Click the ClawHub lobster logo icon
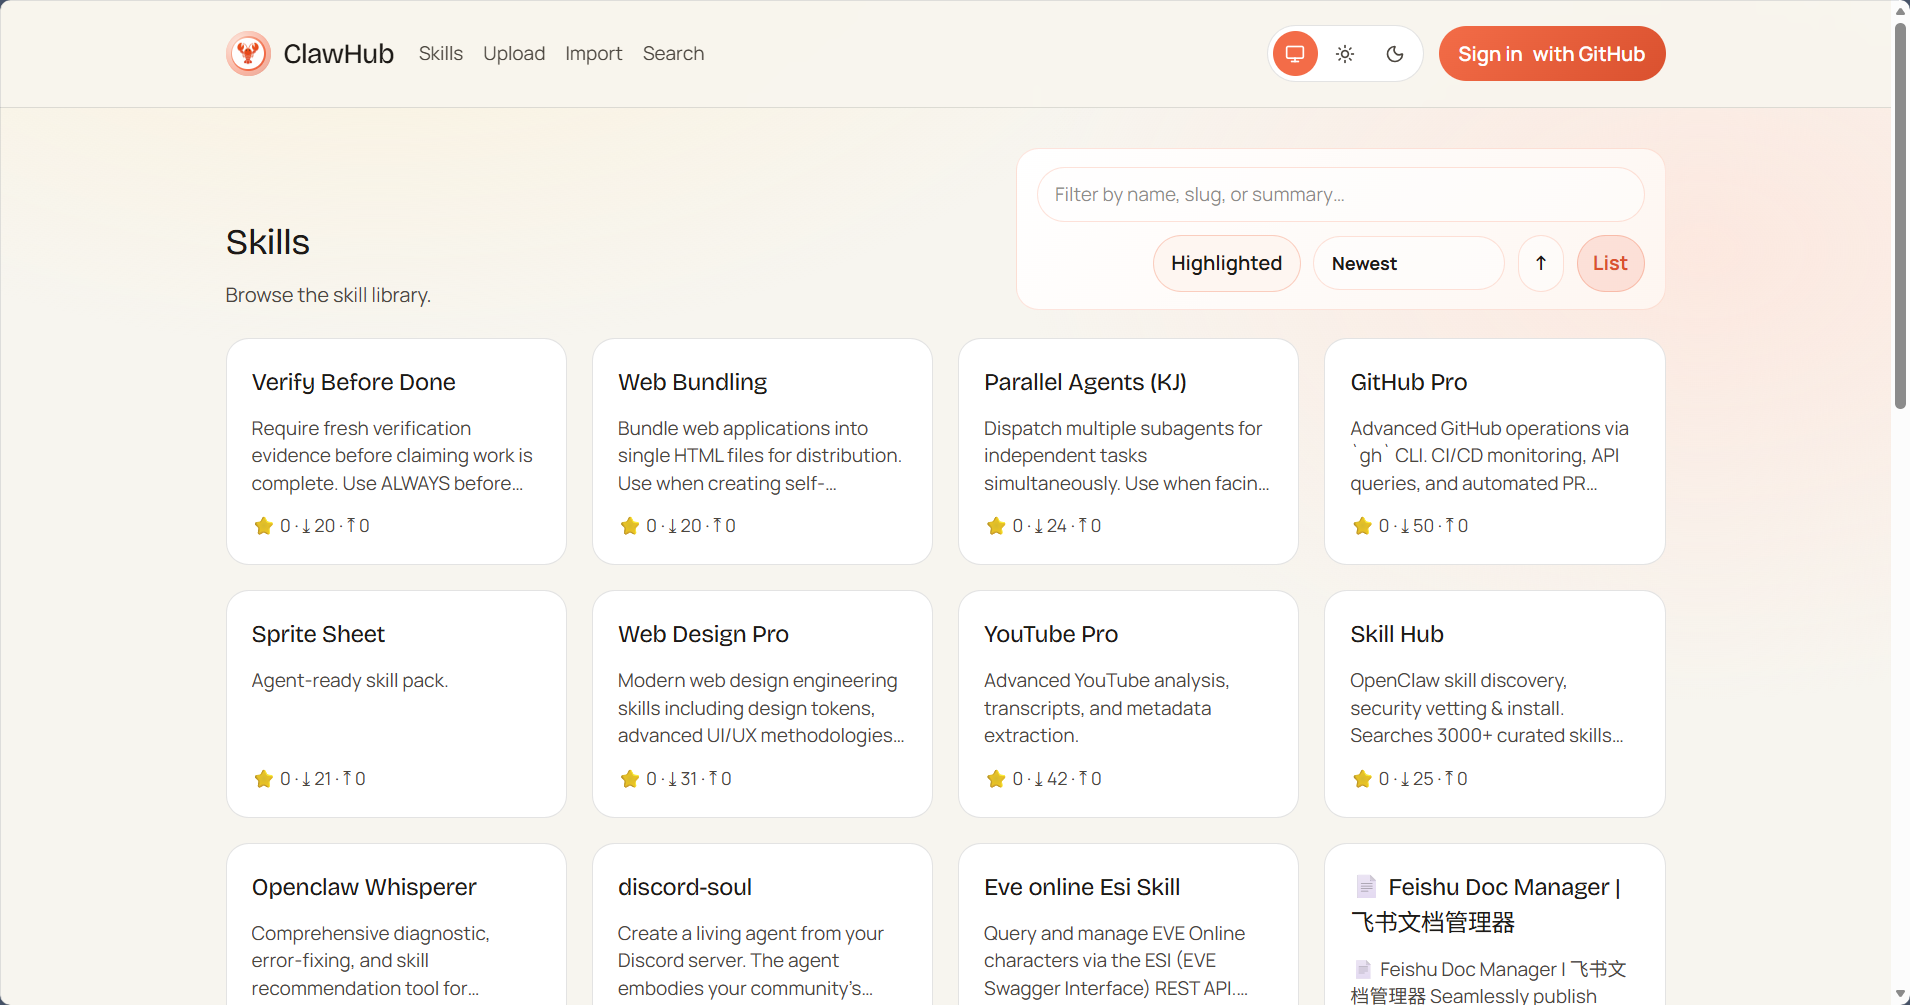The height and width of the screenshot is (1005, 1910). point(248,54)
